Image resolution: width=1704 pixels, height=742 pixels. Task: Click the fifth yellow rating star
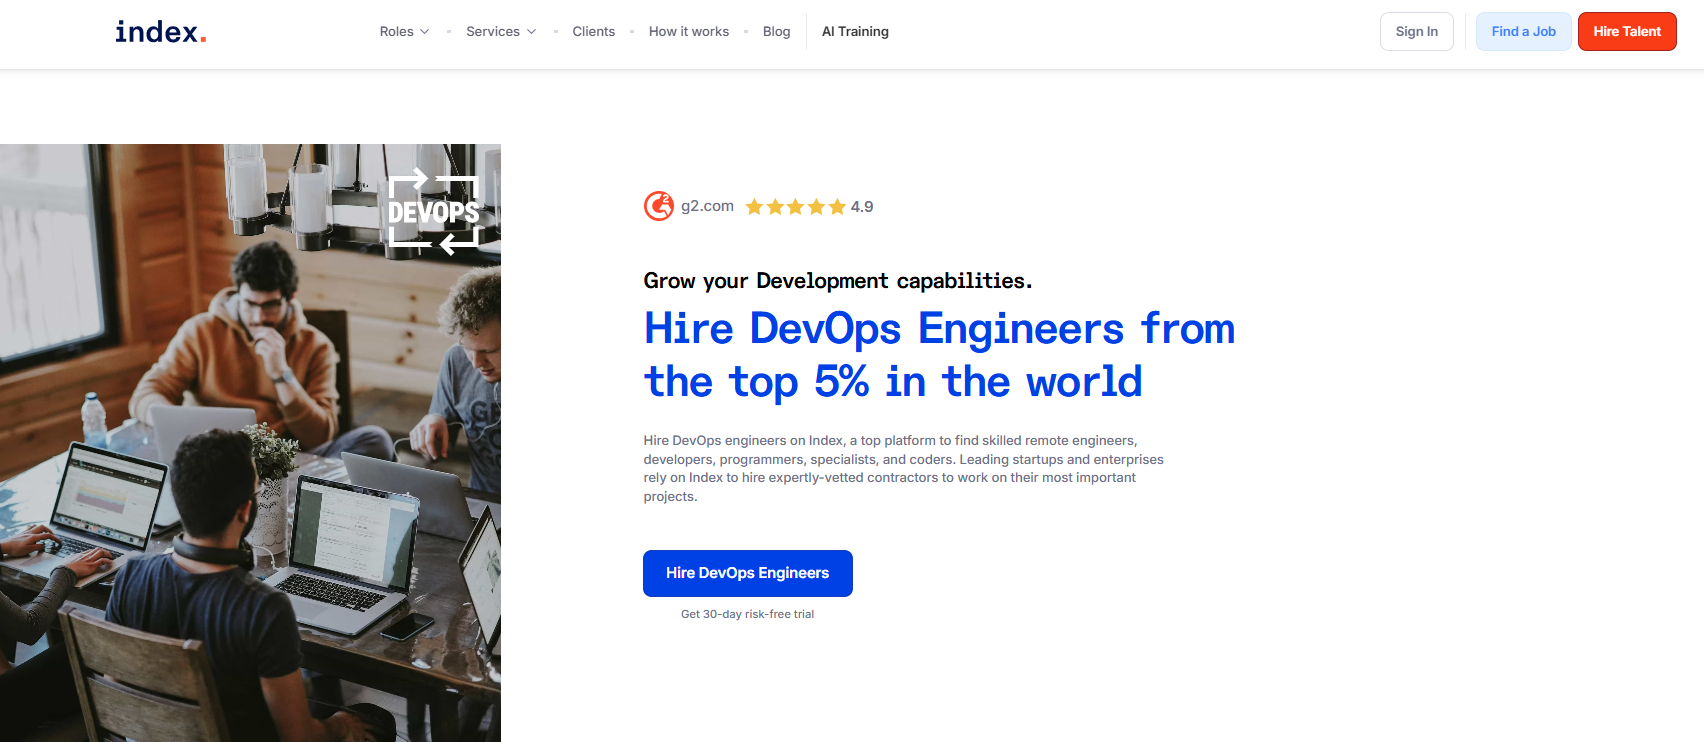(837, 207)
